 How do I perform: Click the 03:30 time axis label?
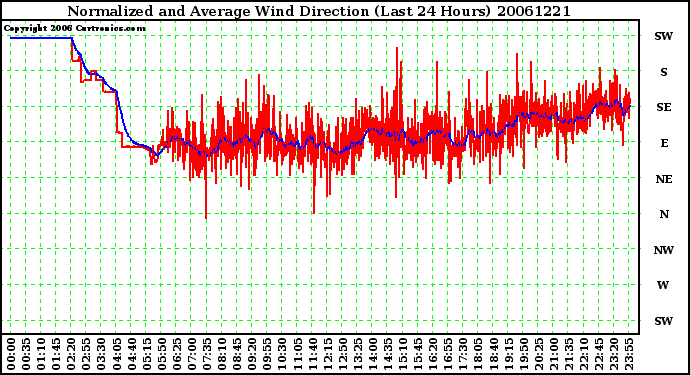pos(101,354)
